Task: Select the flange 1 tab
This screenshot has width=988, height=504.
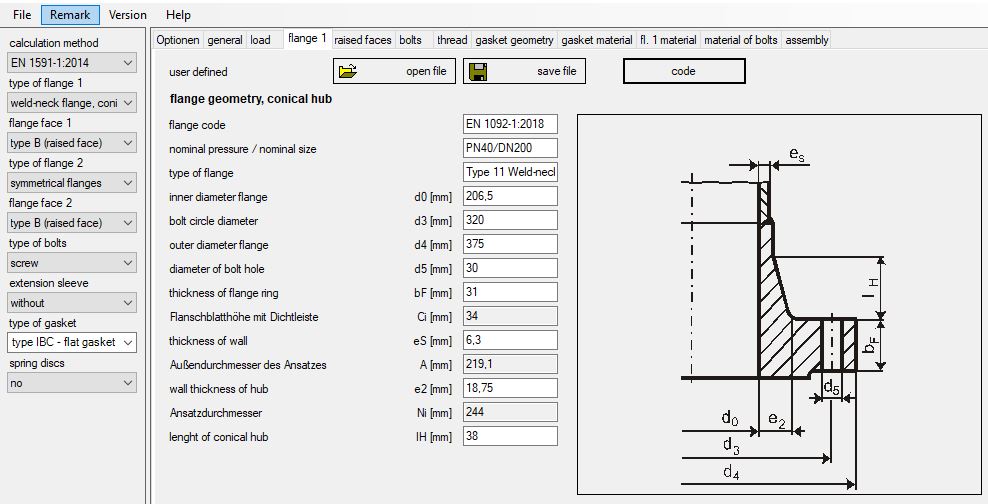Action: (307, 38)
